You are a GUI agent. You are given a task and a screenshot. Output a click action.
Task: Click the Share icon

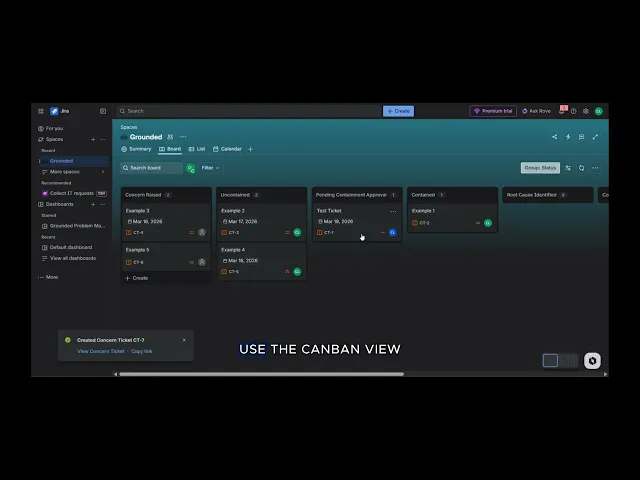pyautogui.click(x=554, y=137)
